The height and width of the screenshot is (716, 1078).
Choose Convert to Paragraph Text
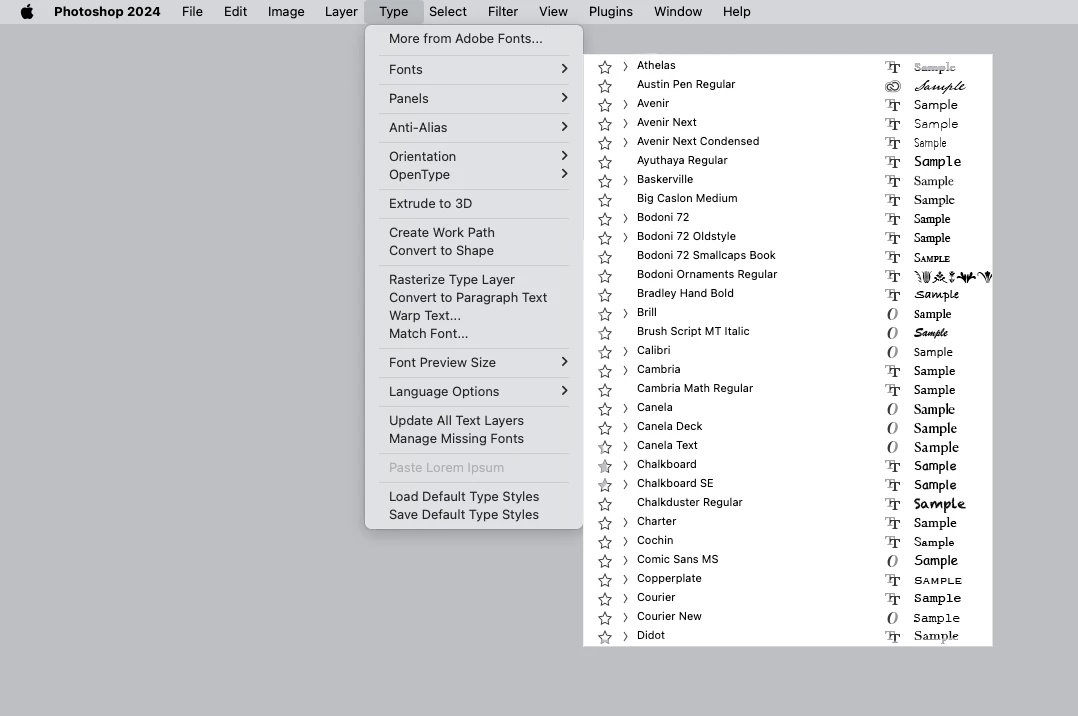474,297
